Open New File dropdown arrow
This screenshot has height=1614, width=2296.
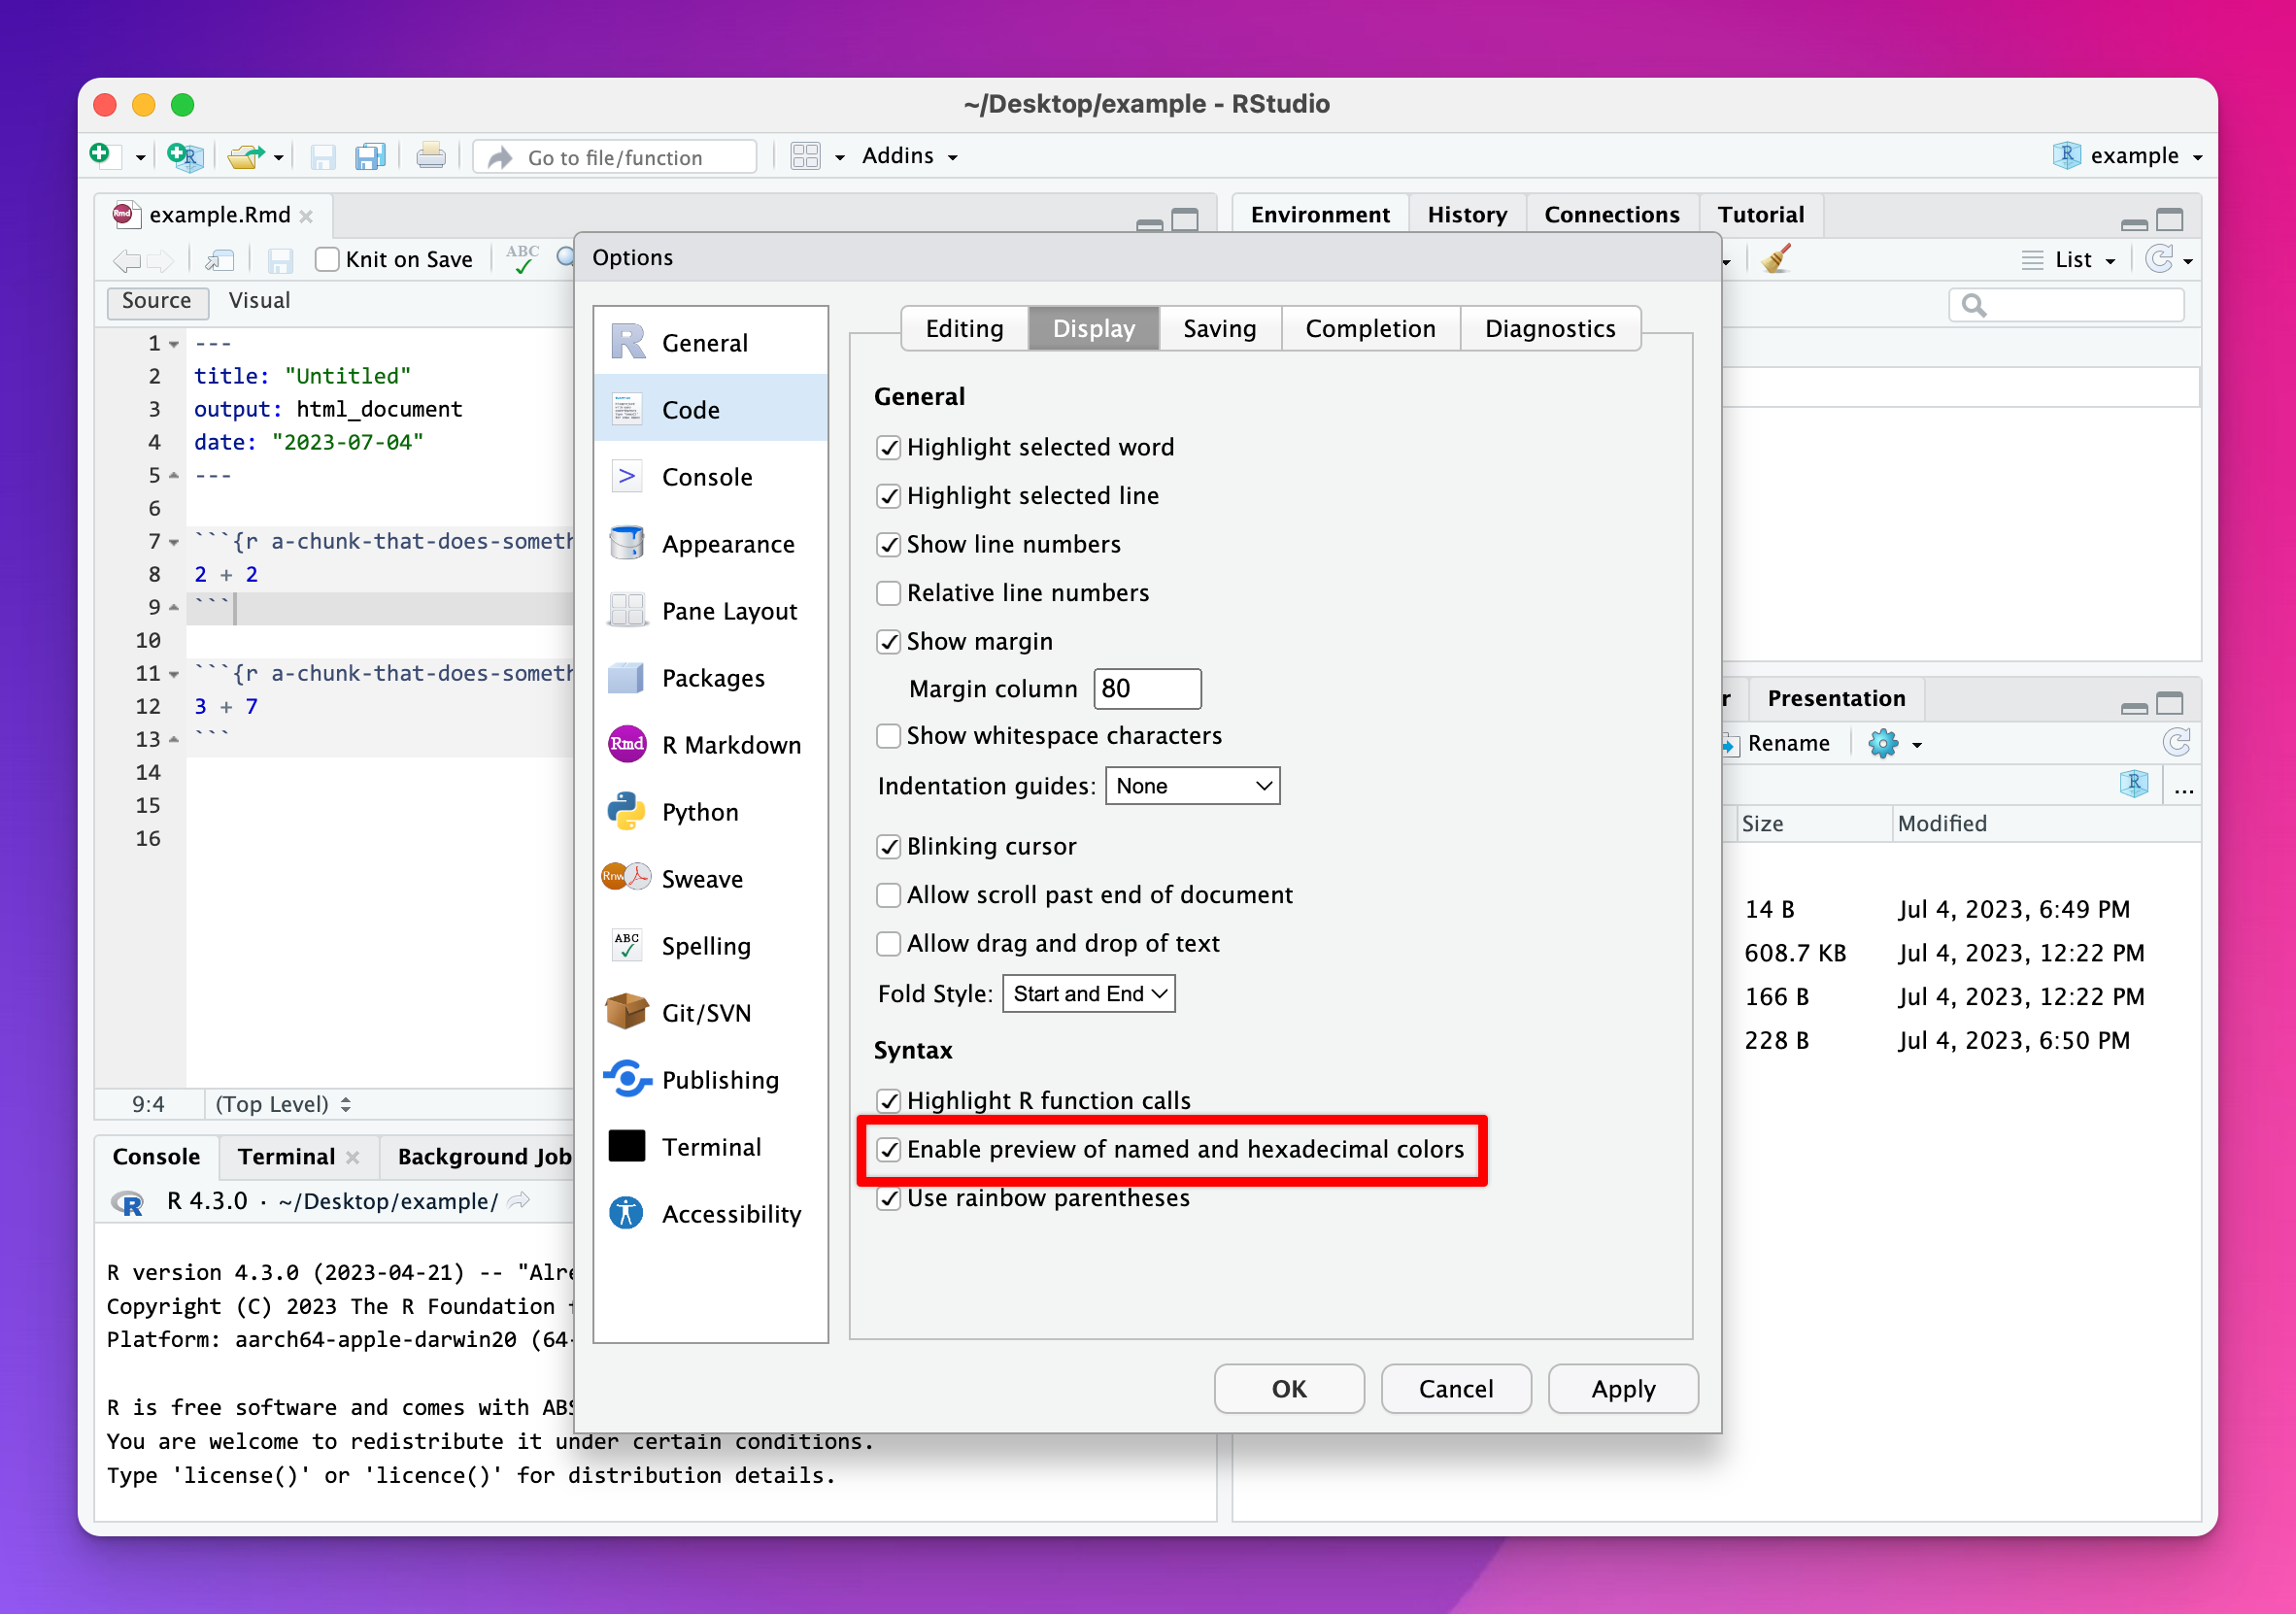pyautogui.click(x=140, y=157)
